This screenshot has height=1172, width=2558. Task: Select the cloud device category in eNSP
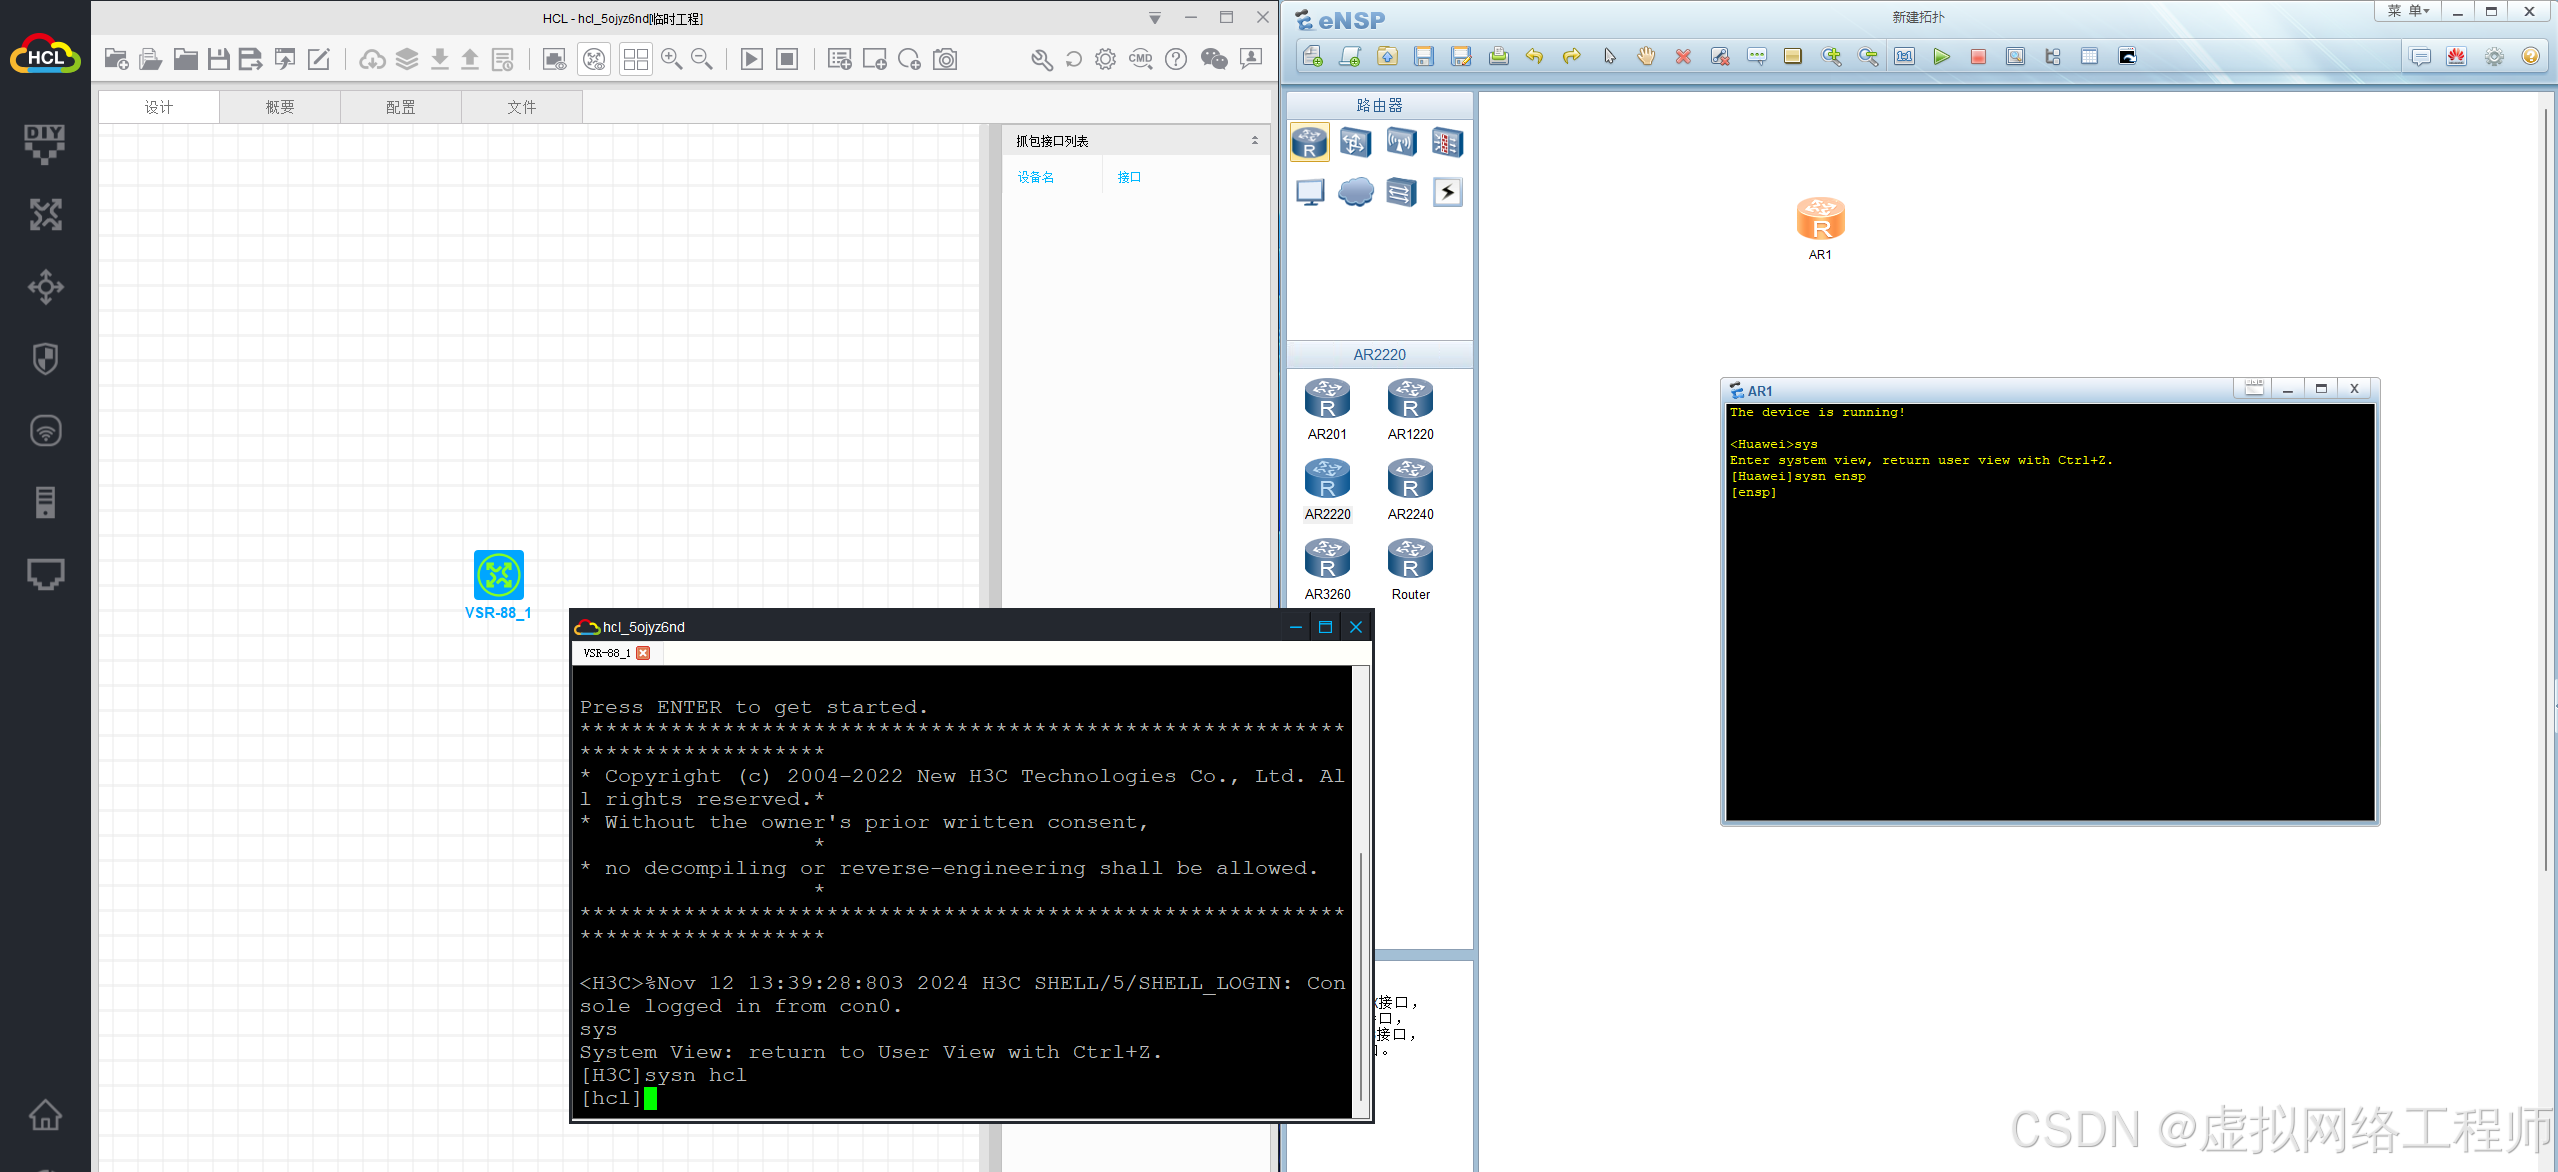[x=1356, y=192]
